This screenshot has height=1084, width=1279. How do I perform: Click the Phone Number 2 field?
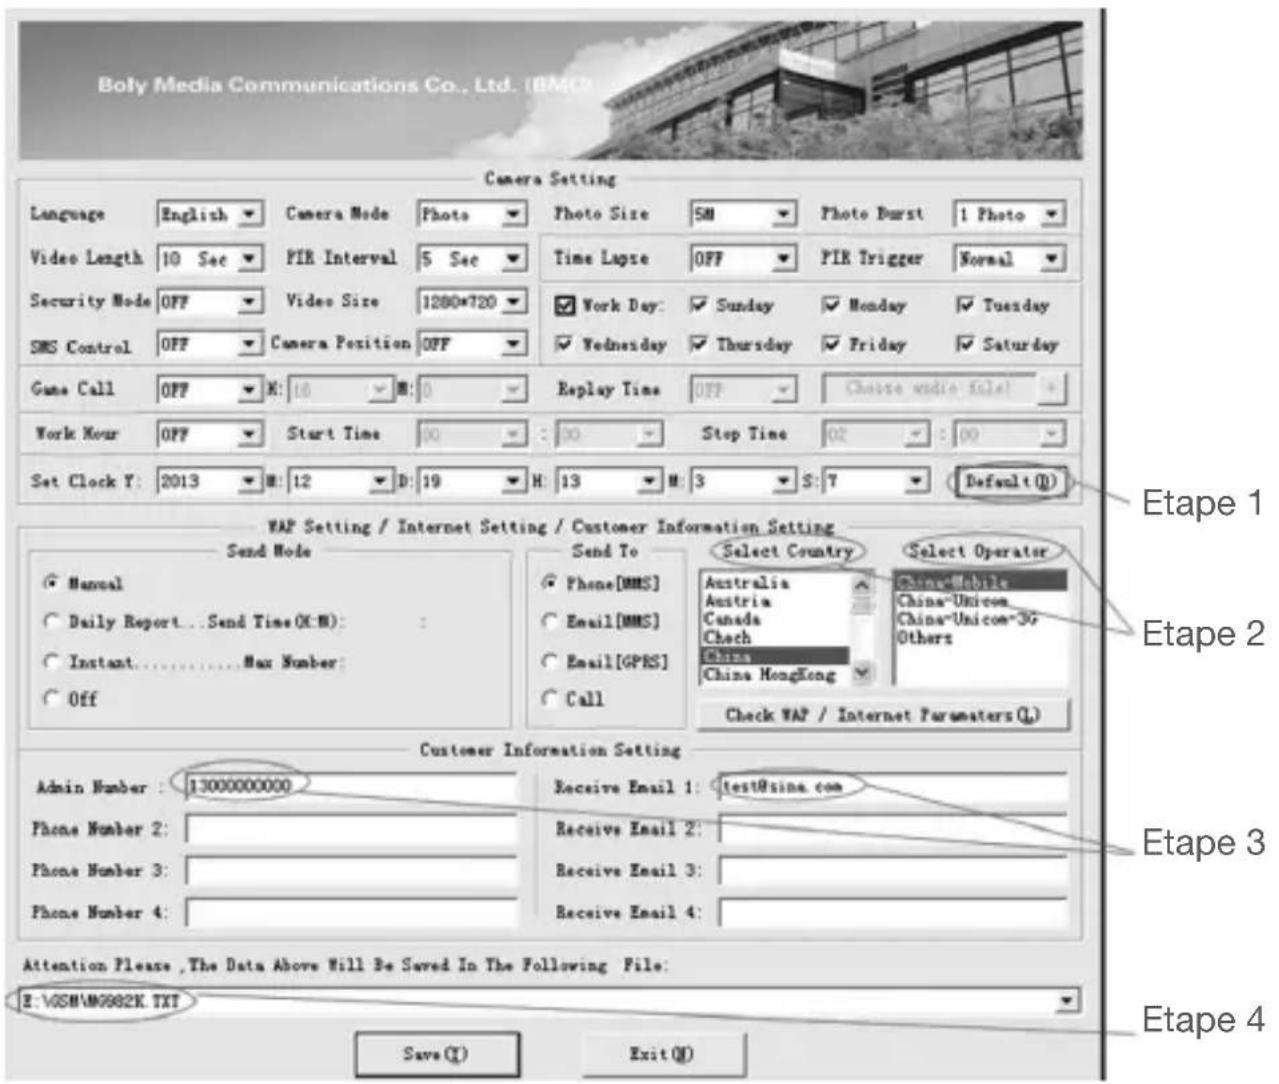pyautogui.click(x=351, y=829)
